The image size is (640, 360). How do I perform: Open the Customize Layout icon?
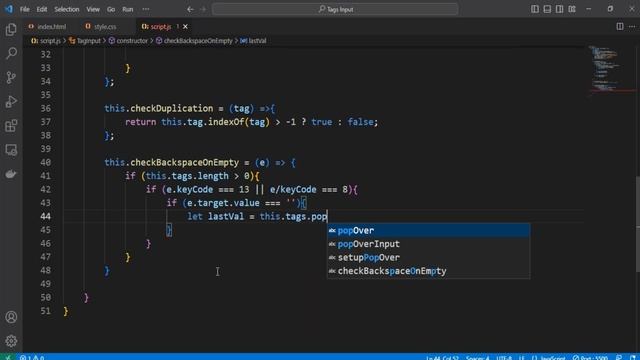click(572, 9)
